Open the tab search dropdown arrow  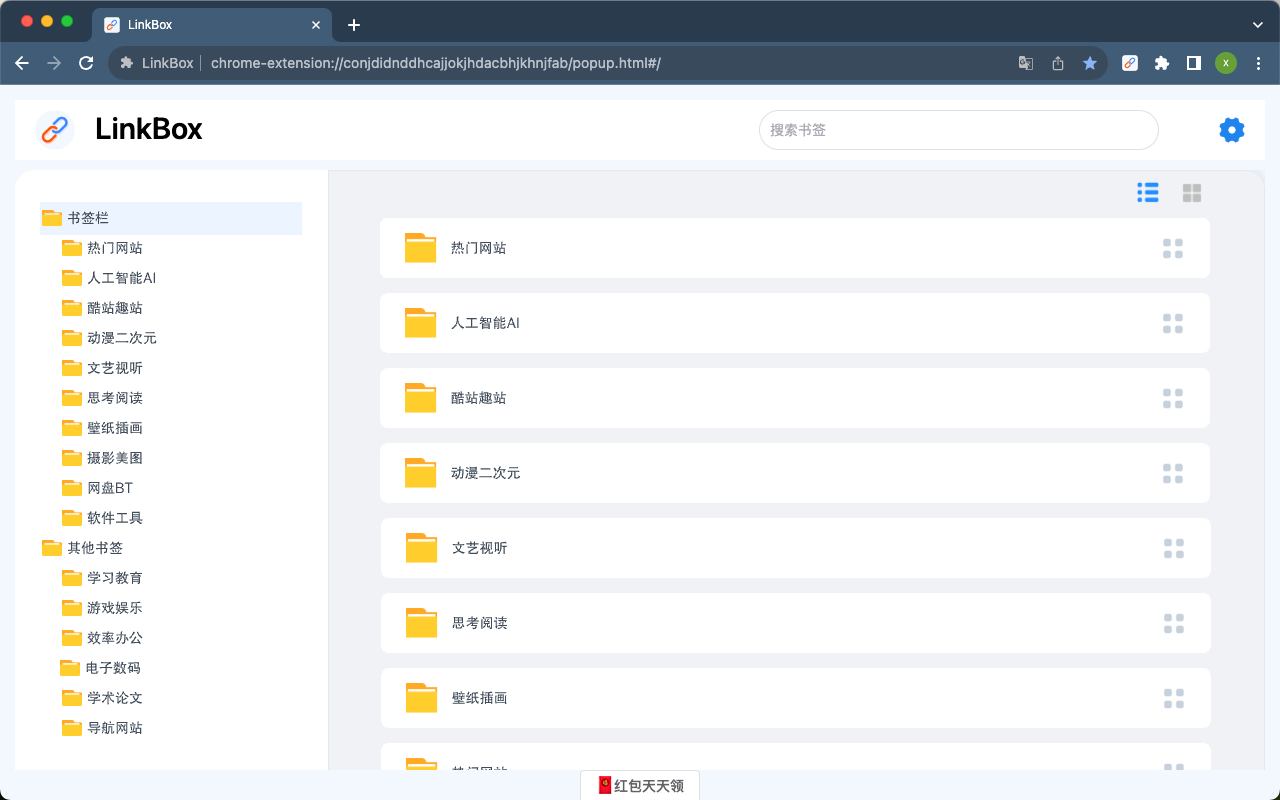(1258, 24)
